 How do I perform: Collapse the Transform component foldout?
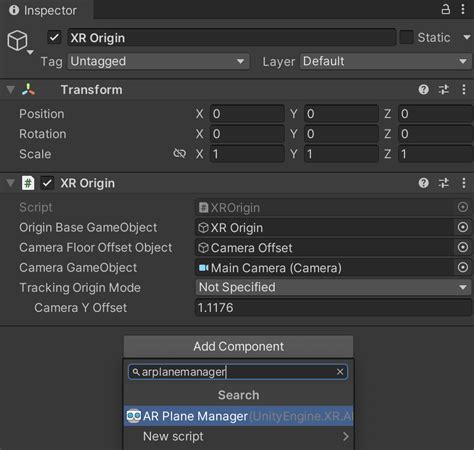pos(10,90)
